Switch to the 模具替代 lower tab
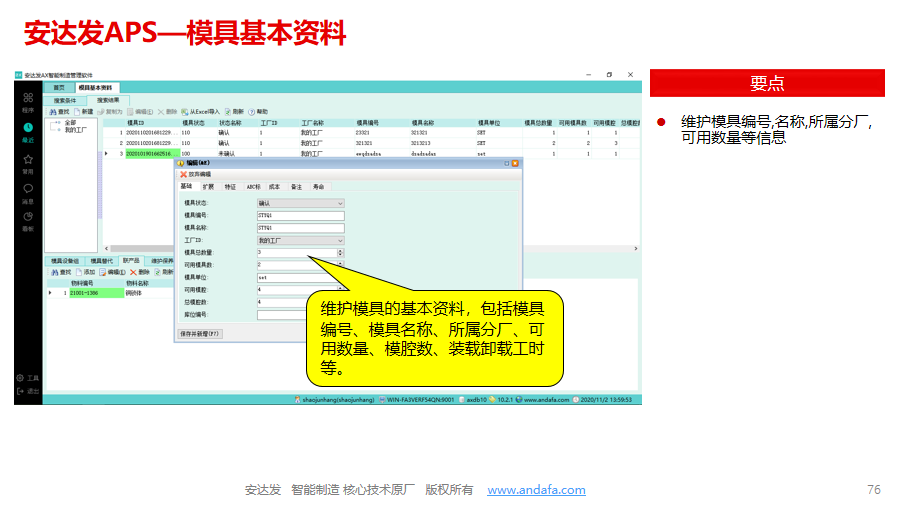Image resolution: width=907 pixels, height=509 pixels. coord(101,261)
